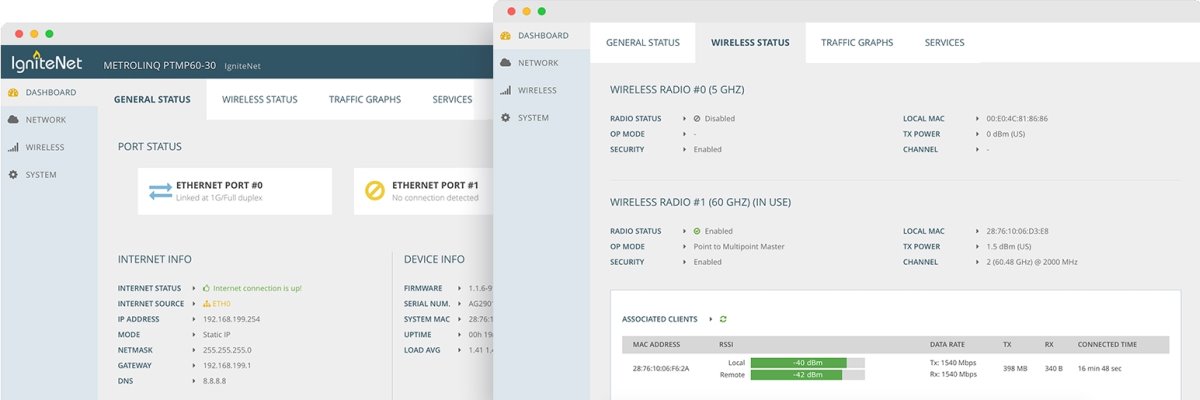Click the '340 B' RX cell
This screenshot has height=400, width=1200.
tap(1054, 368)
